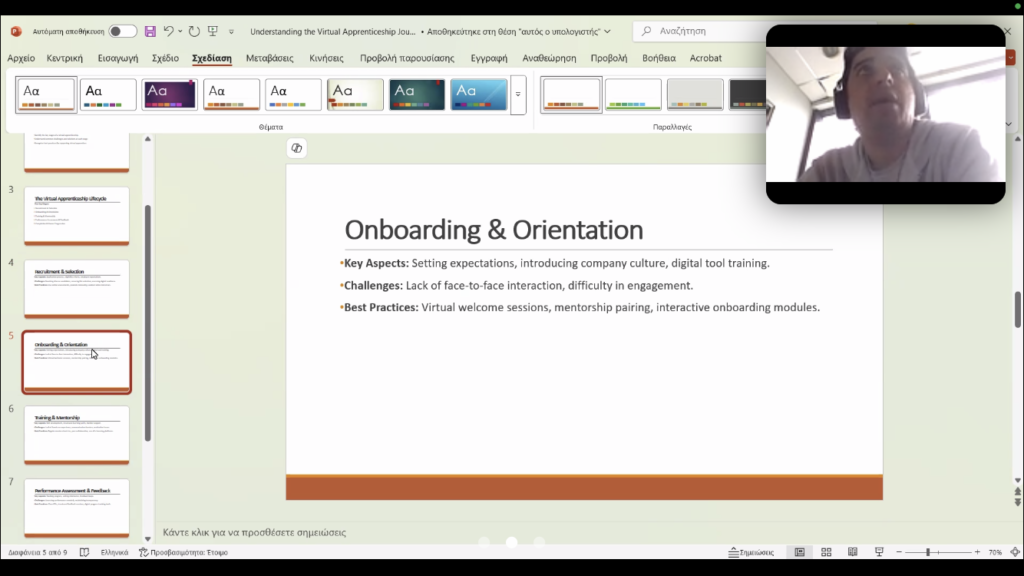The image size is (1024, 576).
Task: Click the Ελληνικά language button
Action: (114, 552)
